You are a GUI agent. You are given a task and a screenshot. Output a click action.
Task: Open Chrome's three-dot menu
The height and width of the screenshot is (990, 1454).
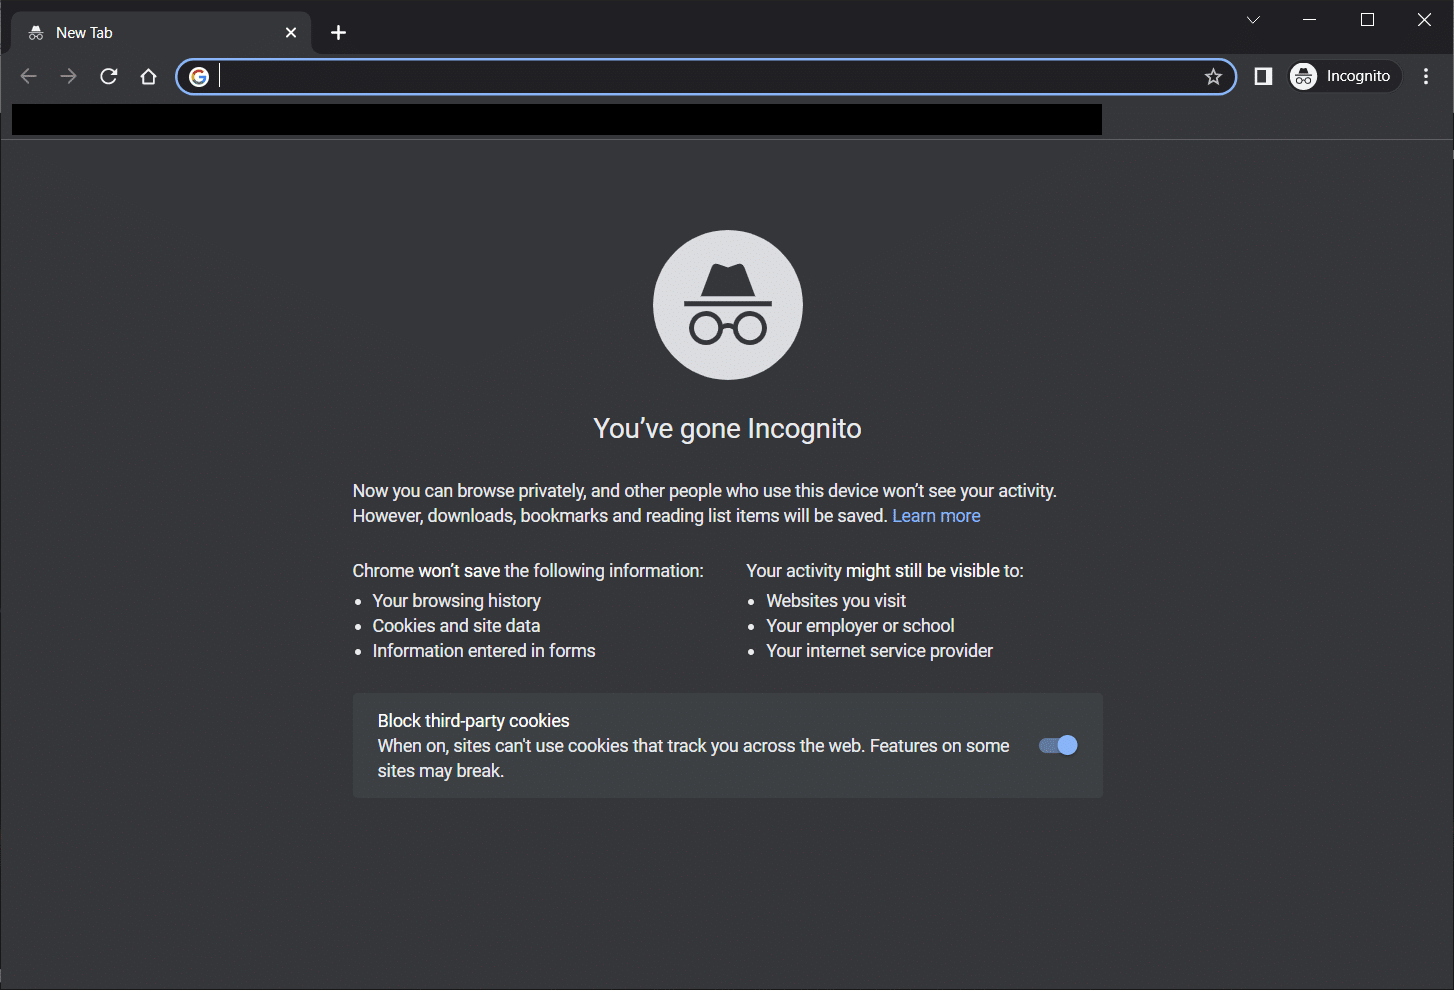1426,77
